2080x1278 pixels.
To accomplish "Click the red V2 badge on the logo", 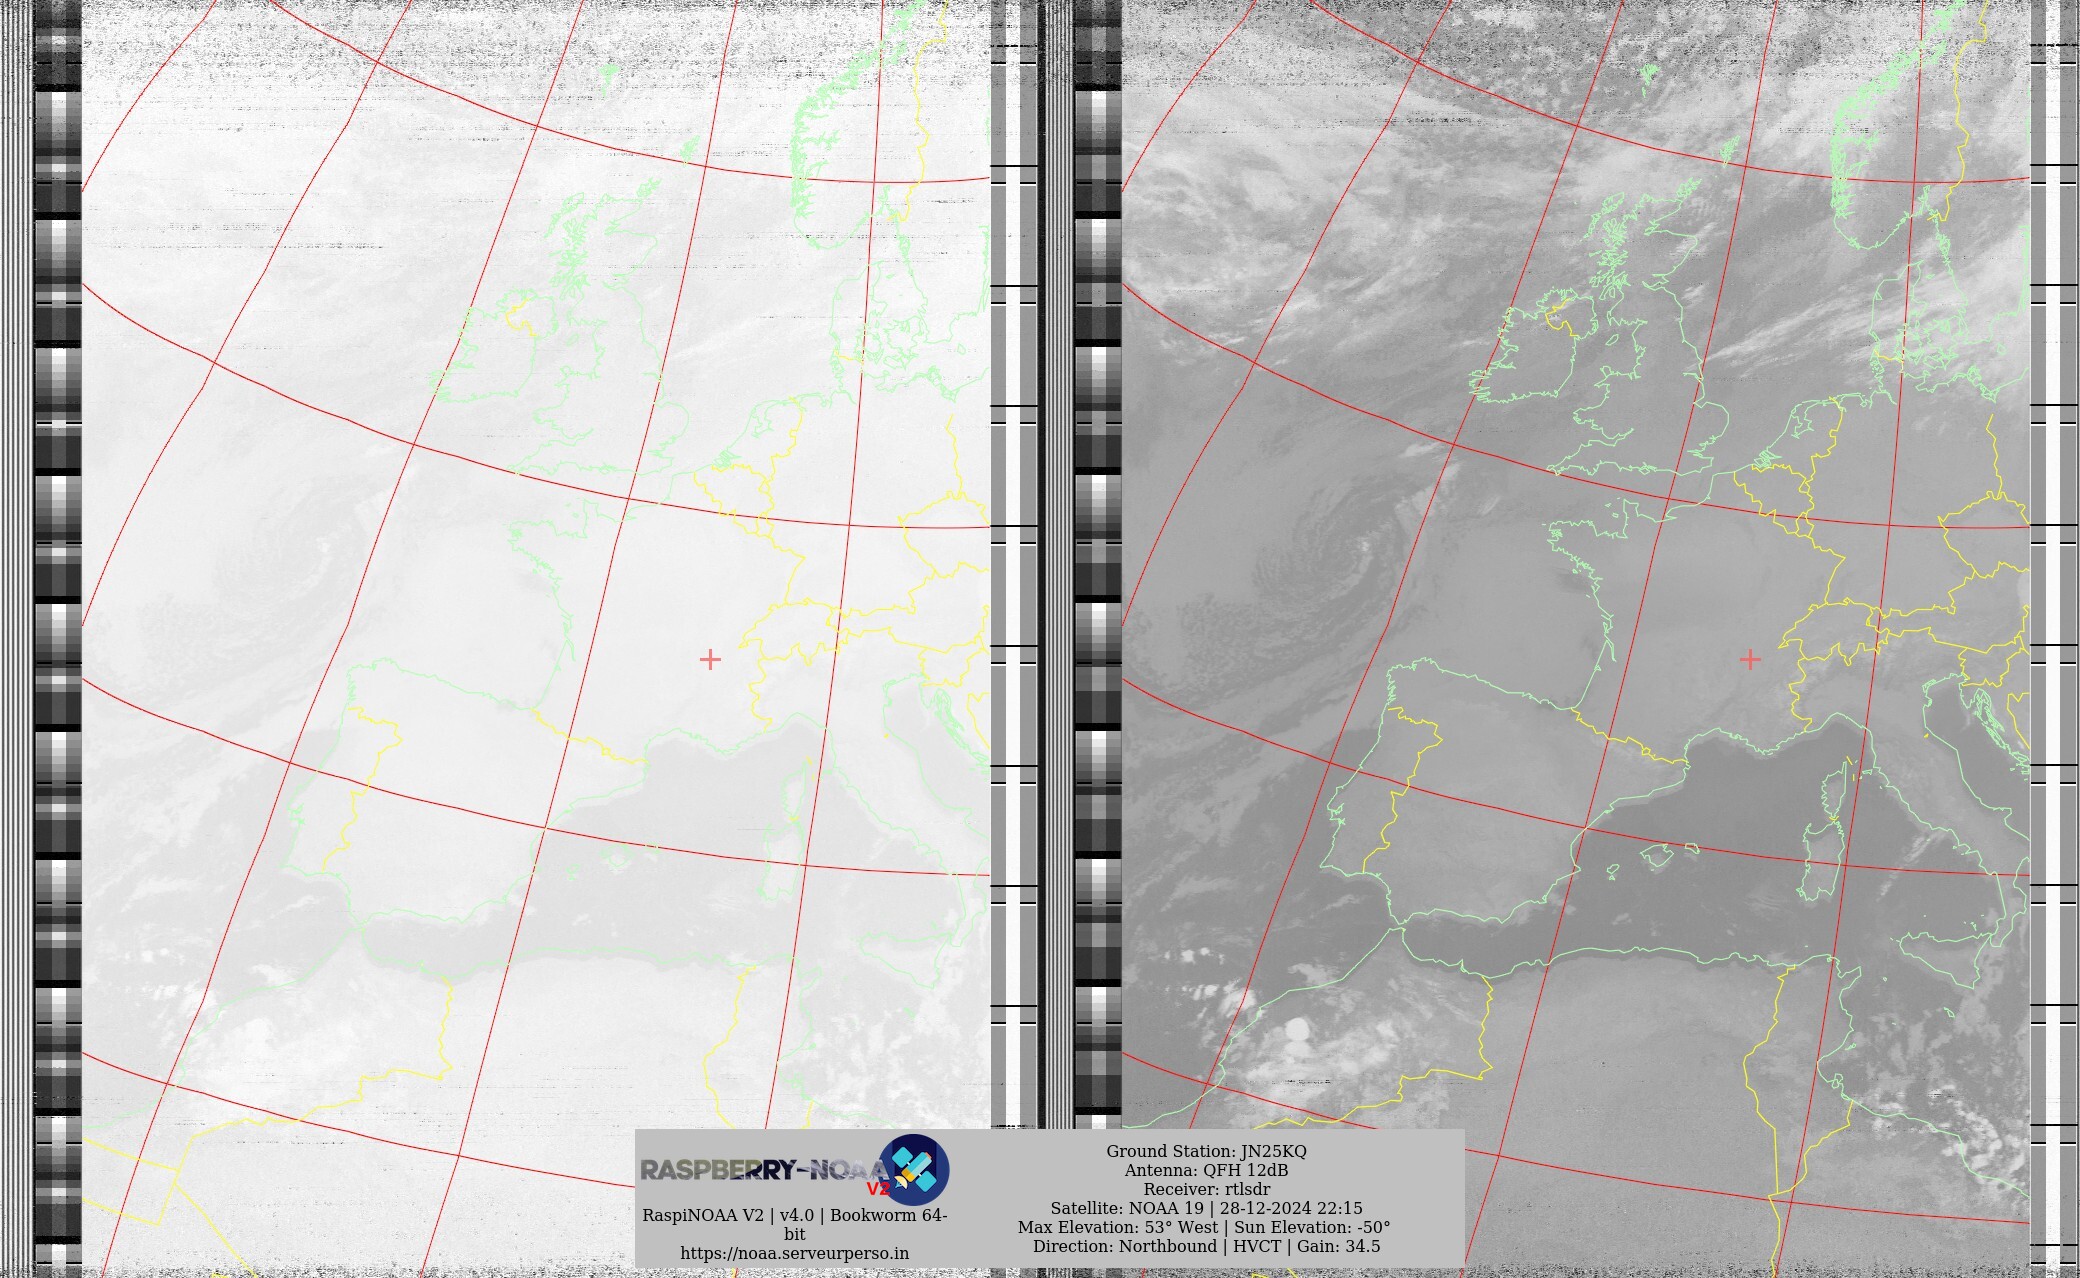I will point(877,1190).
